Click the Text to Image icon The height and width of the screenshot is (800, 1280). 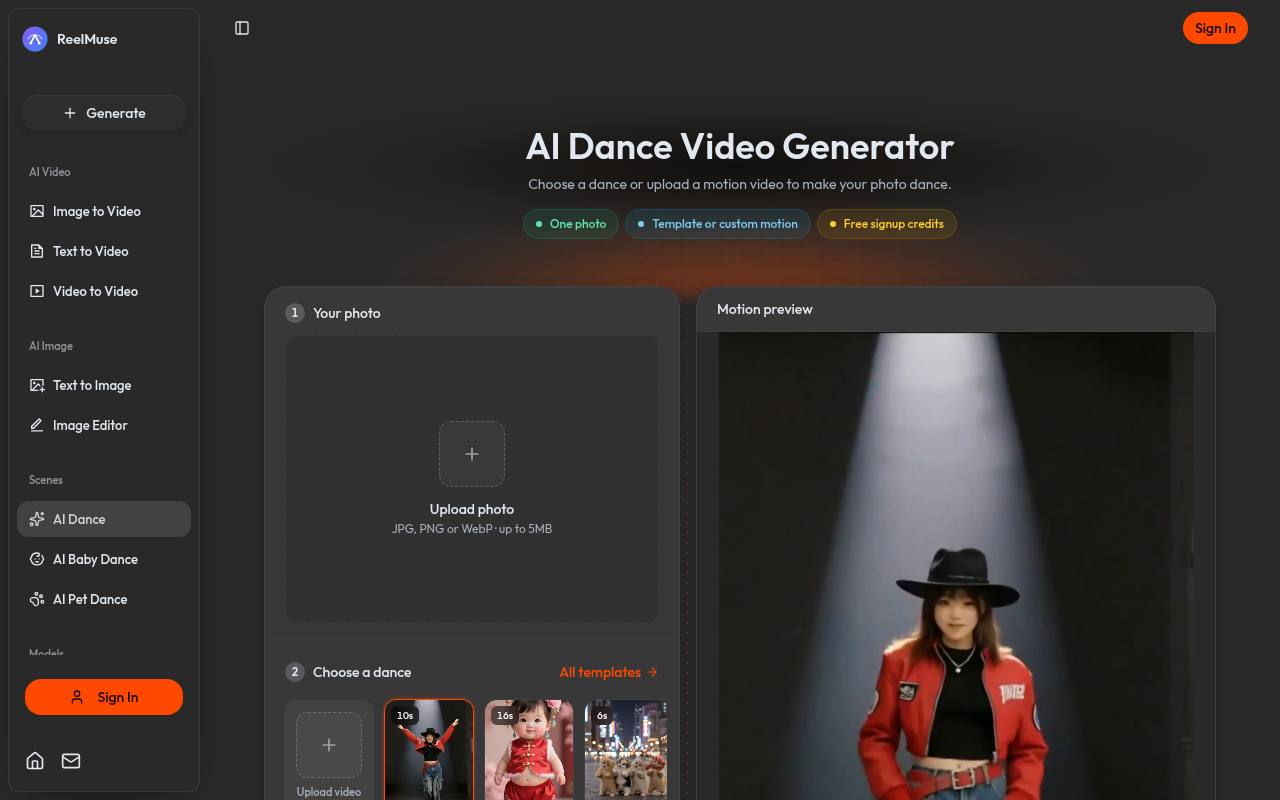pyautogui.click(x=37, y=385)
